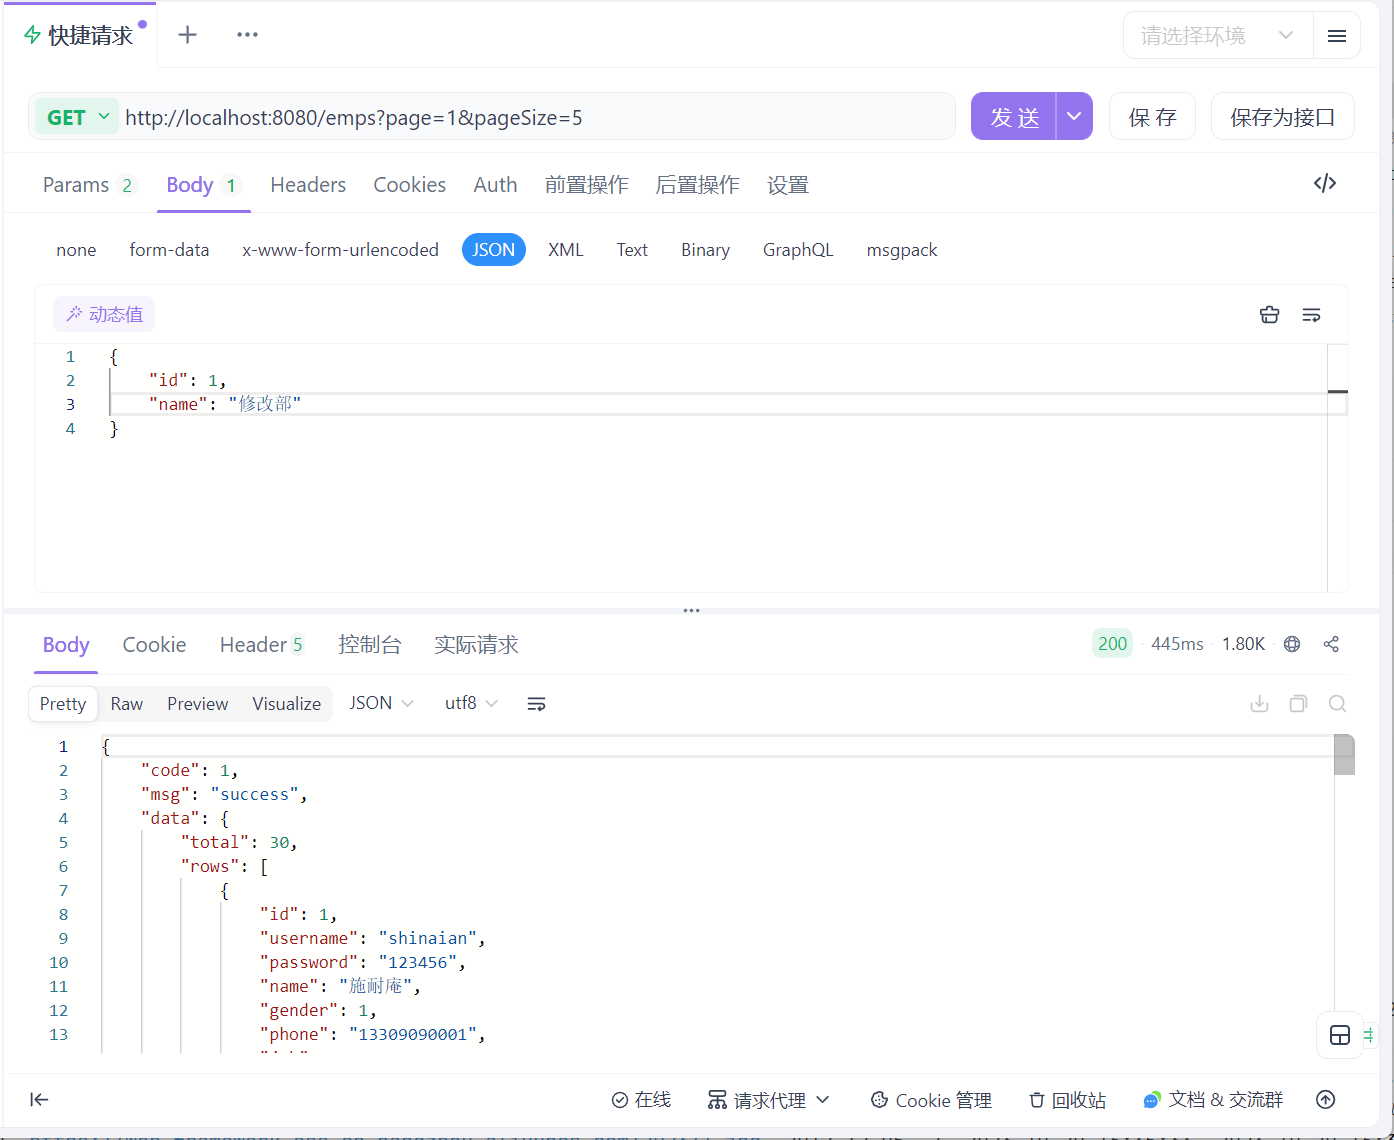
Task: Click the globe network info icon
Action: click(x=1292, y=644)
